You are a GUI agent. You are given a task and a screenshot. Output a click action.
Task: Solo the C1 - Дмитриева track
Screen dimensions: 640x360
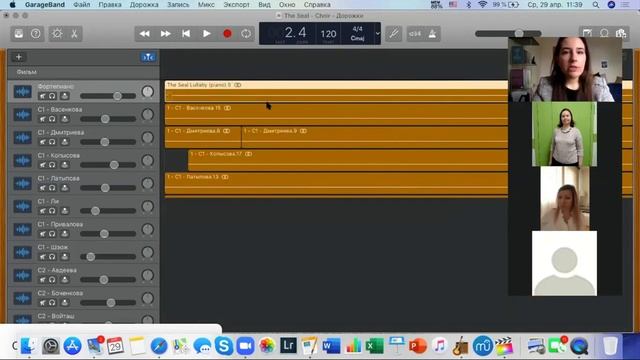tap(52, 142)
